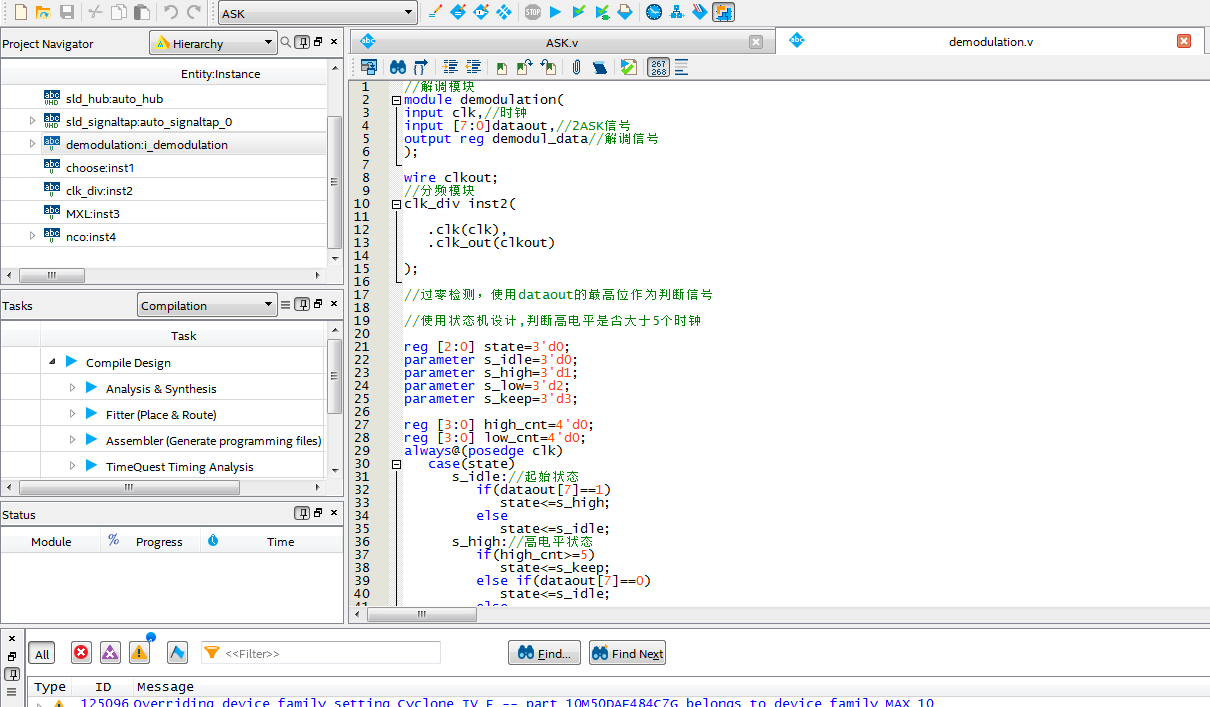Screen dimensions: 1210x707
Task: Click the paperclip Insert File icon
Action: tap(576, 67)
